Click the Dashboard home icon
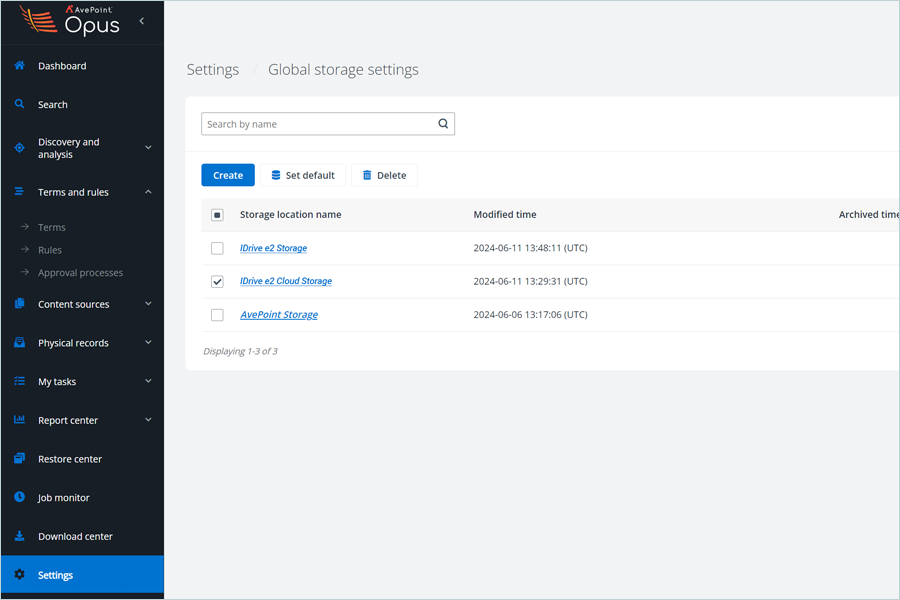Screen dimensions: 900x600 (20, 65)
